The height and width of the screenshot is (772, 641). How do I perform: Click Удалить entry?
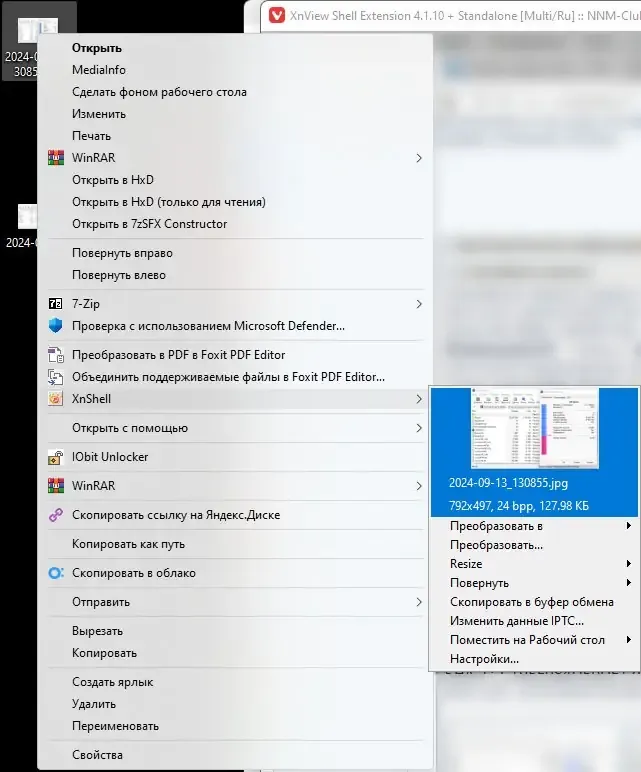(x=235, y=704)
